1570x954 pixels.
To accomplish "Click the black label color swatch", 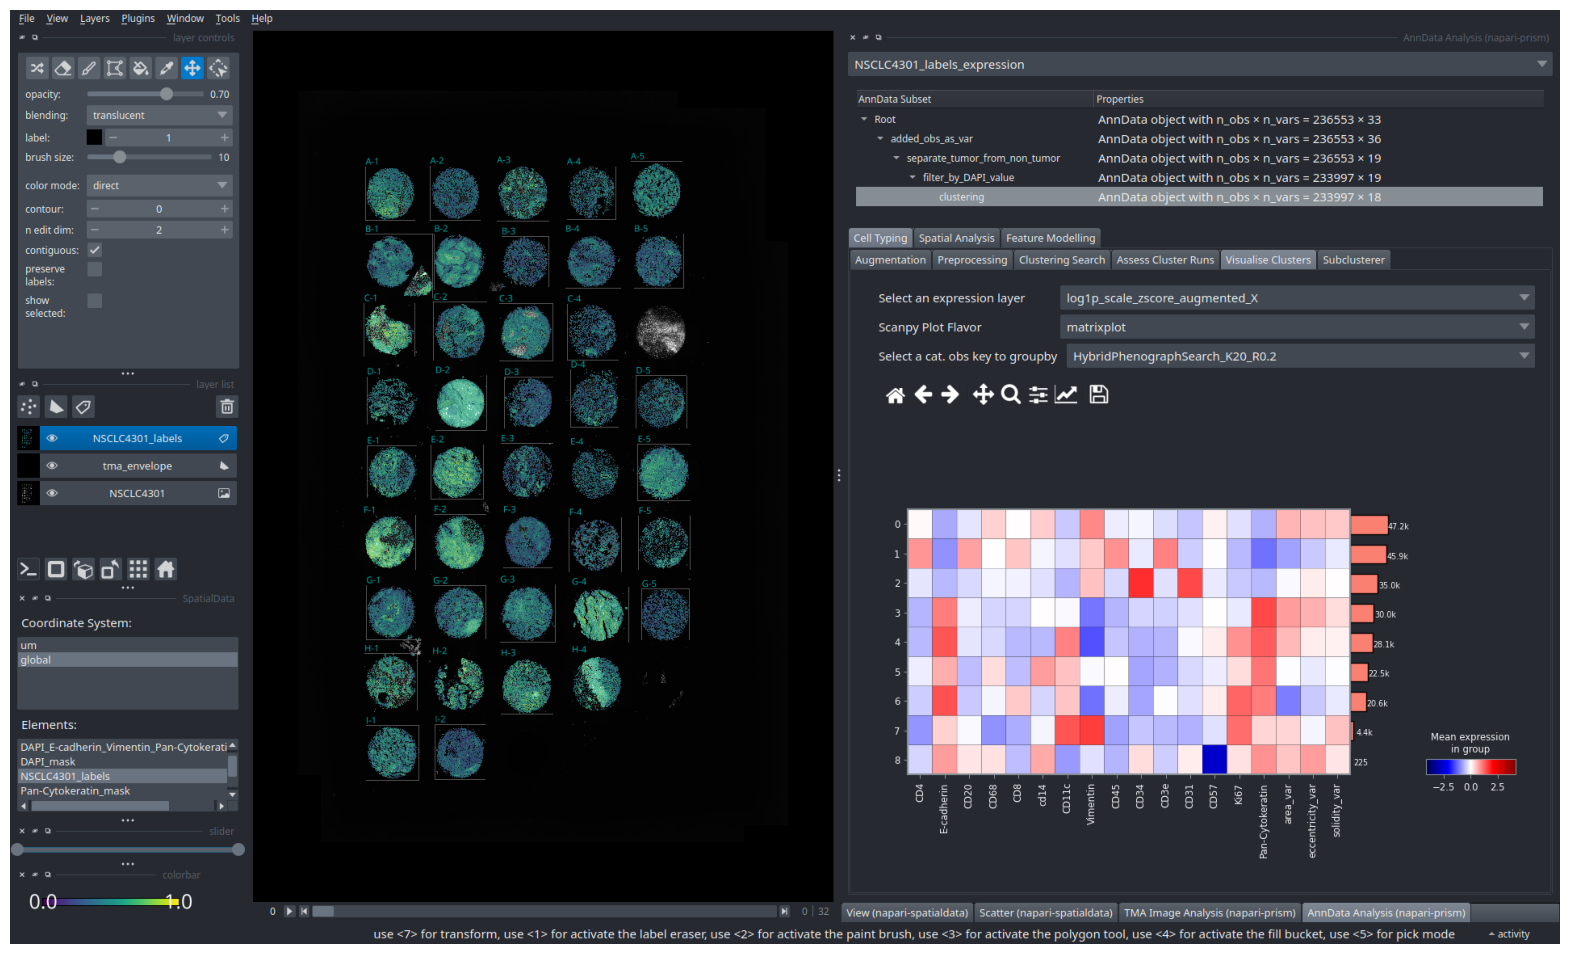I will click(94, 137).
